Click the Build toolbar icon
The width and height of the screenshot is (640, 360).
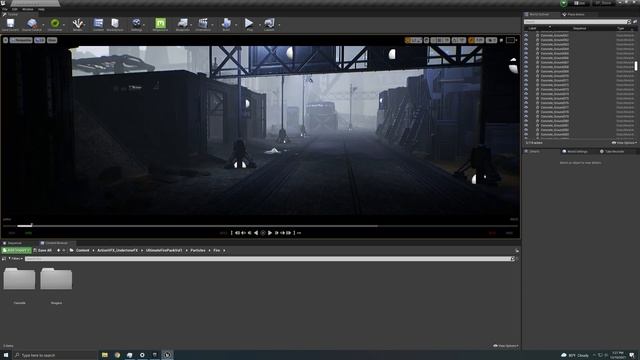click(226, 24)
